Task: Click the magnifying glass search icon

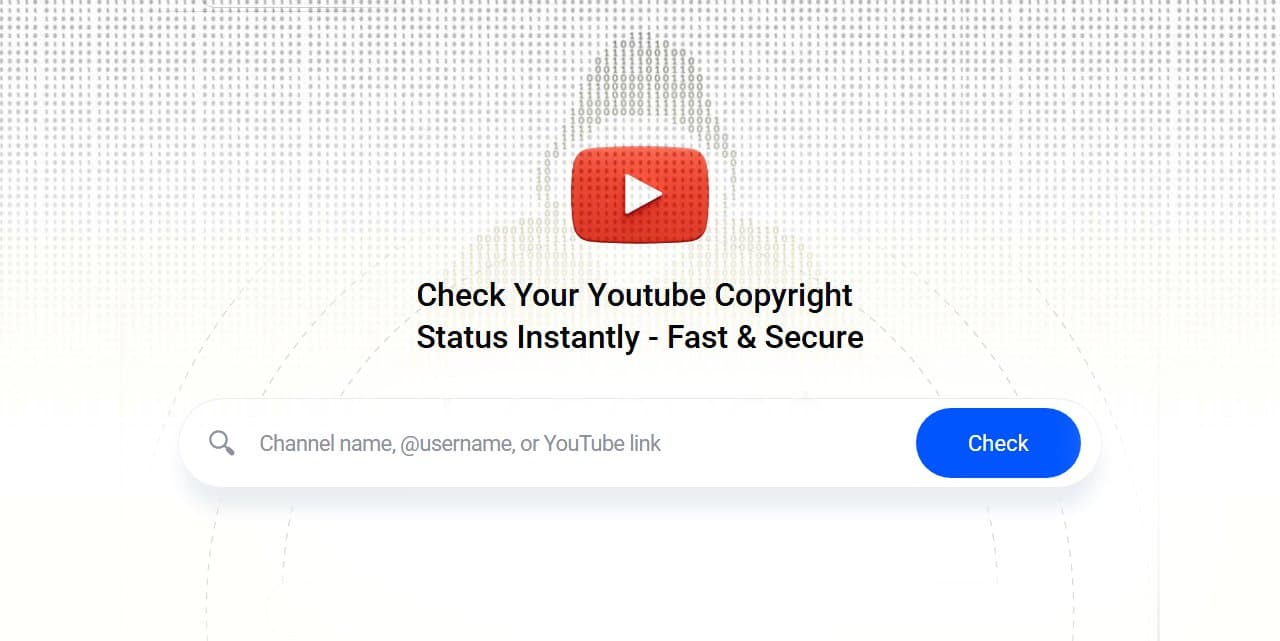Action: click(222, 443)
